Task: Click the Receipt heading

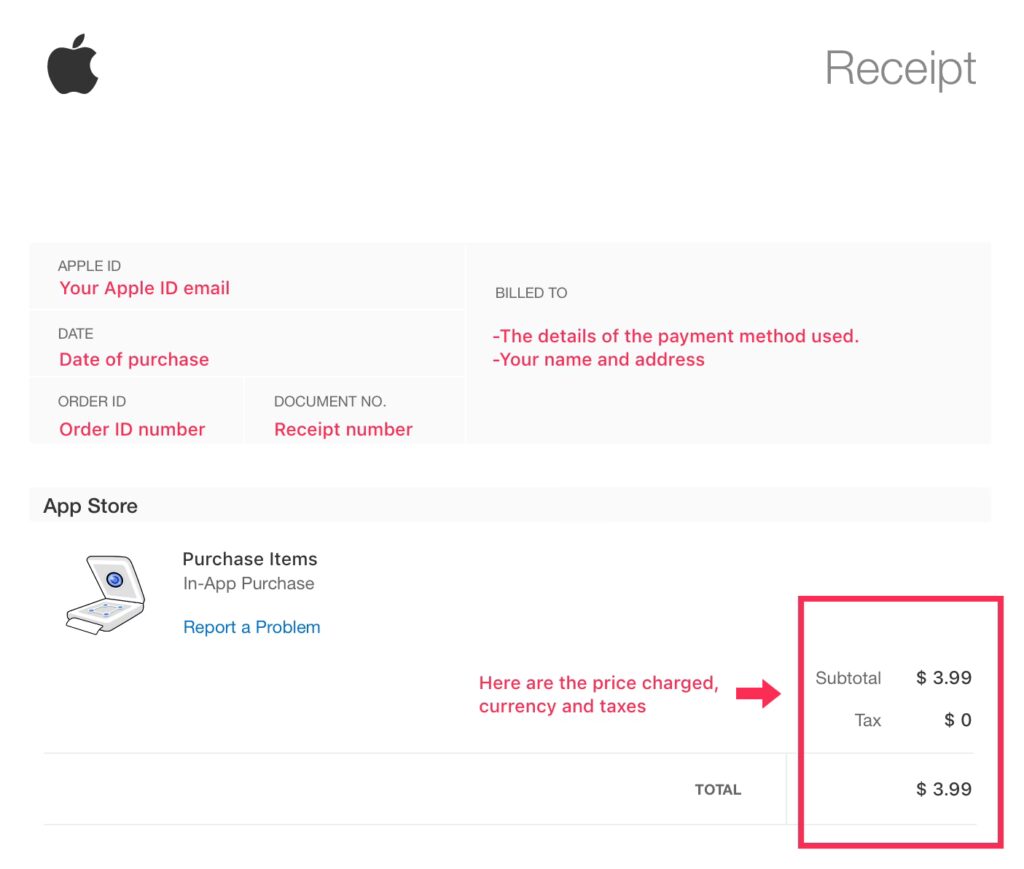Action: 900,69
